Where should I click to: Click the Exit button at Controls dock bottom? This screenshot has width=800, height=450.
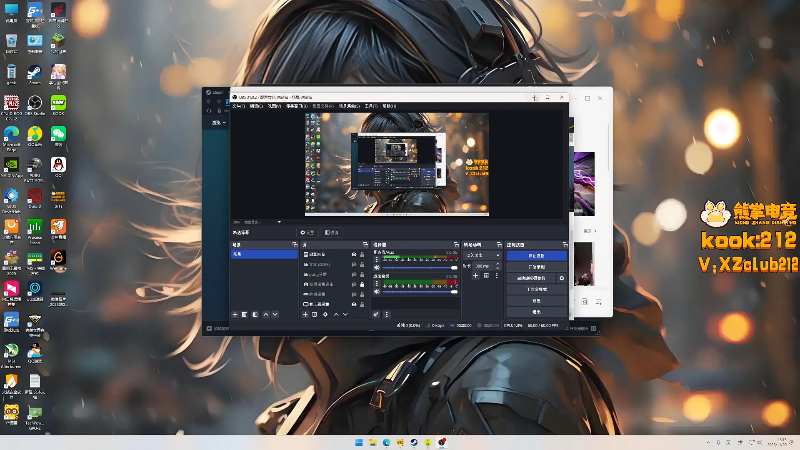click(536, 312)
